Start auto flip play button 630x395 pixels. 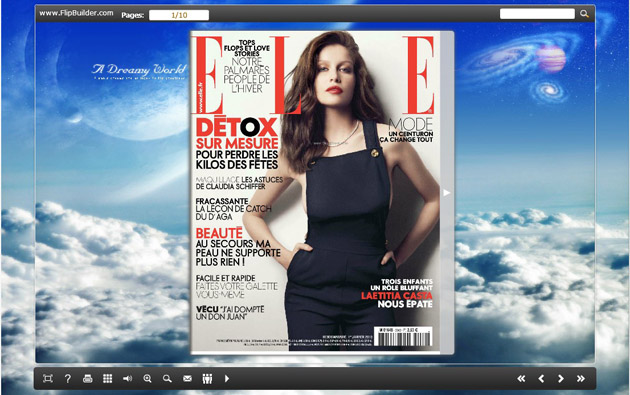click(x=227, y=379)
